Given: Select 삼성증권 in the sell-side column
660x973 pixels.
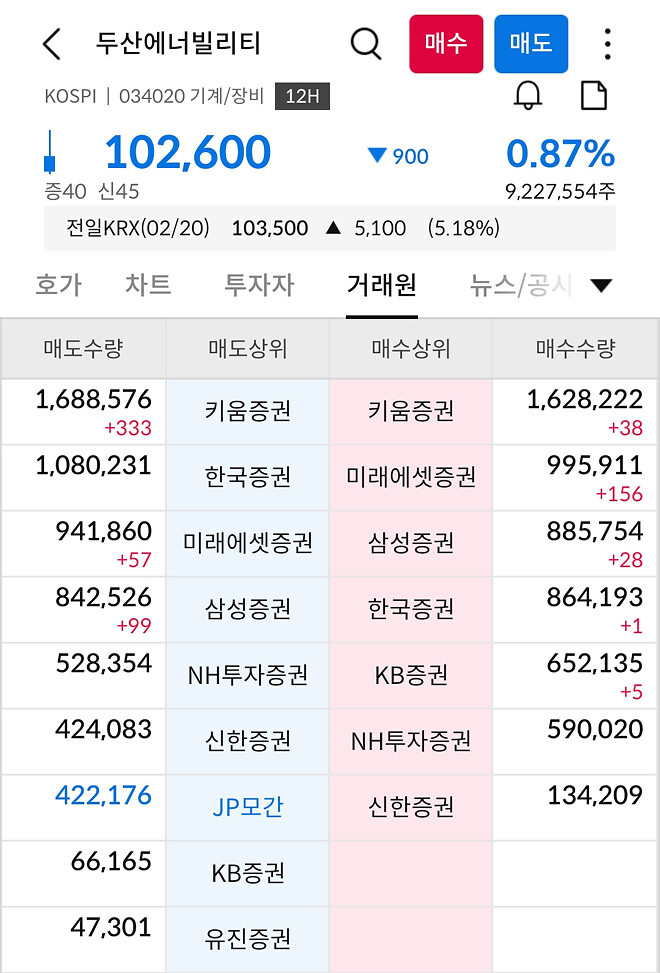Looking at the screenshot, I should (x=248, y=609).
